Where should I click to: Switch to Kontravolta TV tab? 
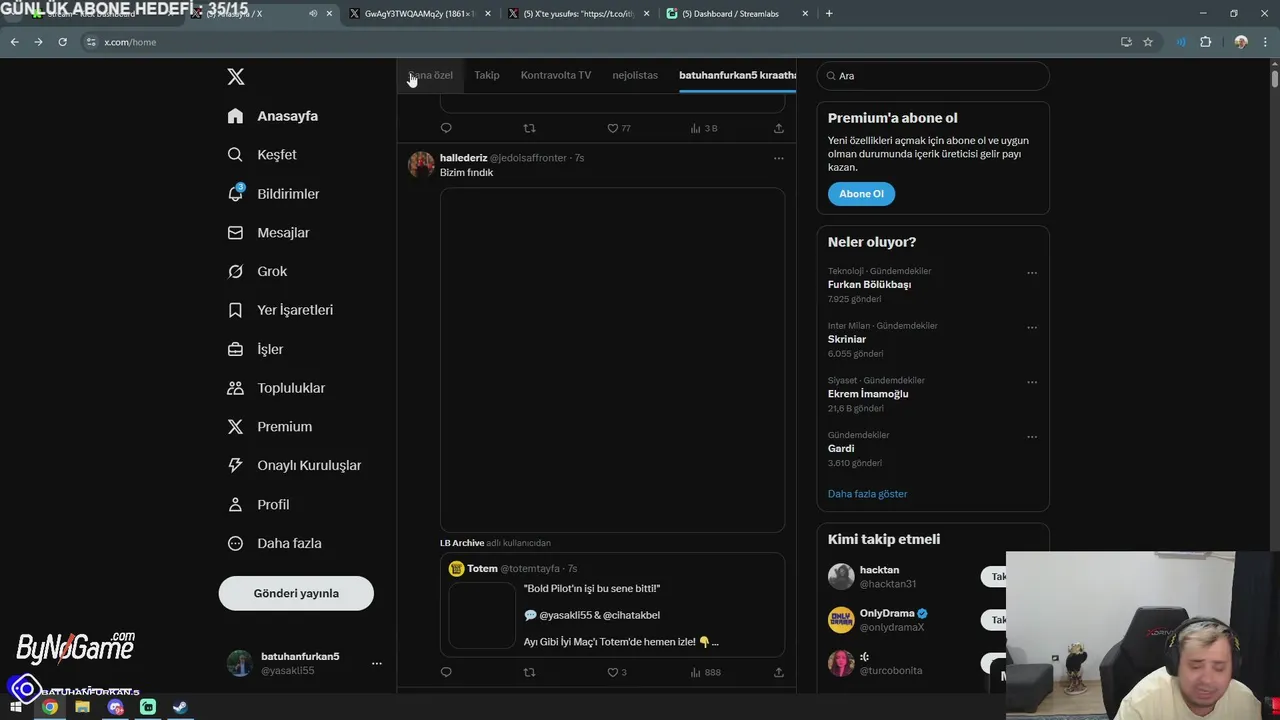click(556, 75)
